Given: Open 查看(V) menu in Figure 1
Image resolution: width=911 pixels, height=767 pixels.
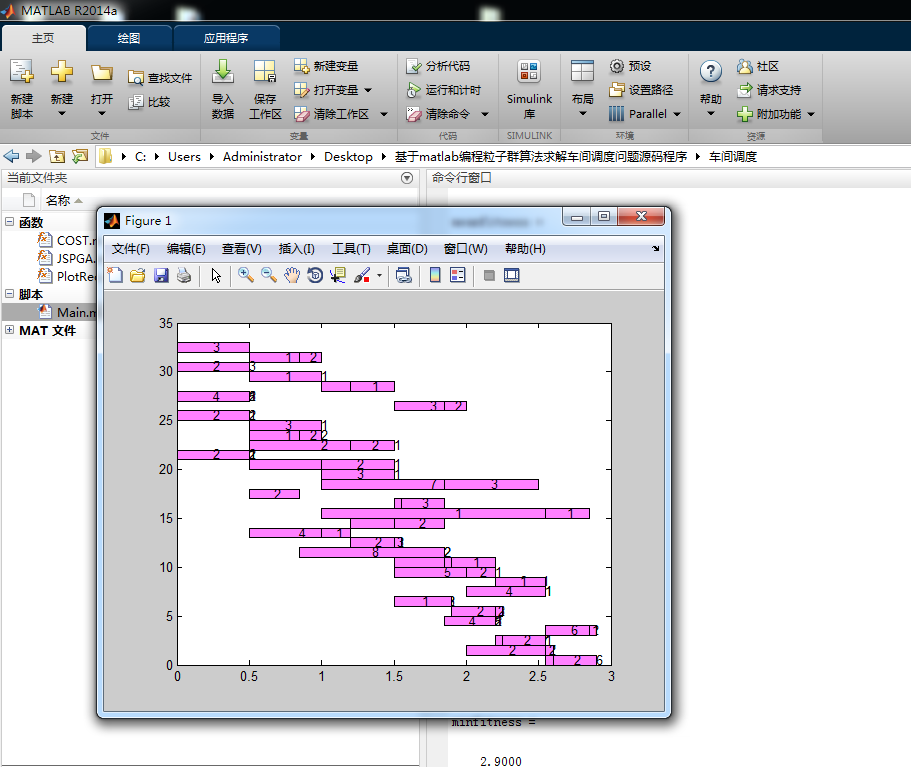Looking at the screenshot, I should 242,249.
